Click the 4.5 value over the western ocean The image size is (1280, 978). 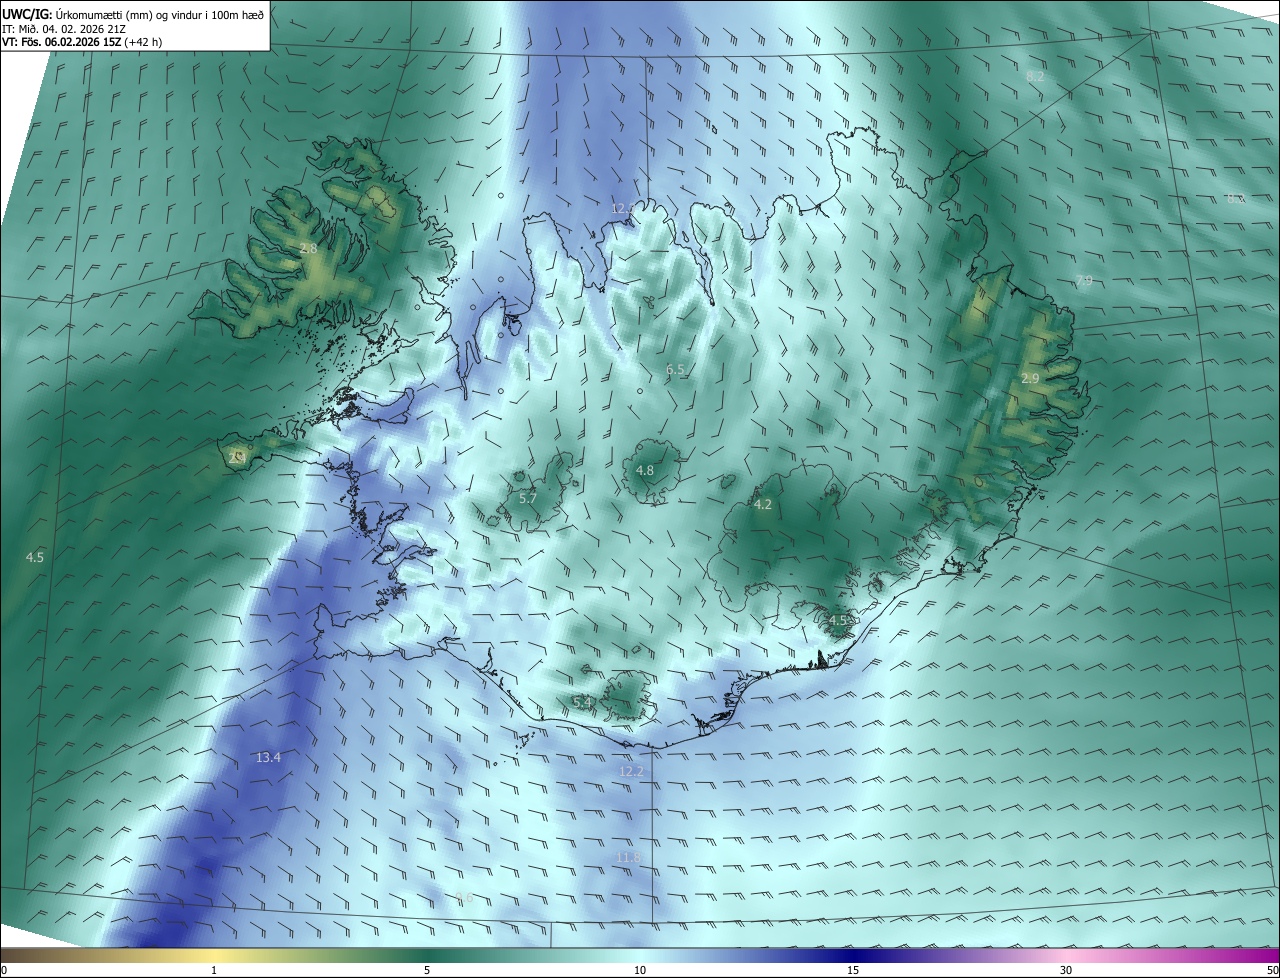coord(35,556)
